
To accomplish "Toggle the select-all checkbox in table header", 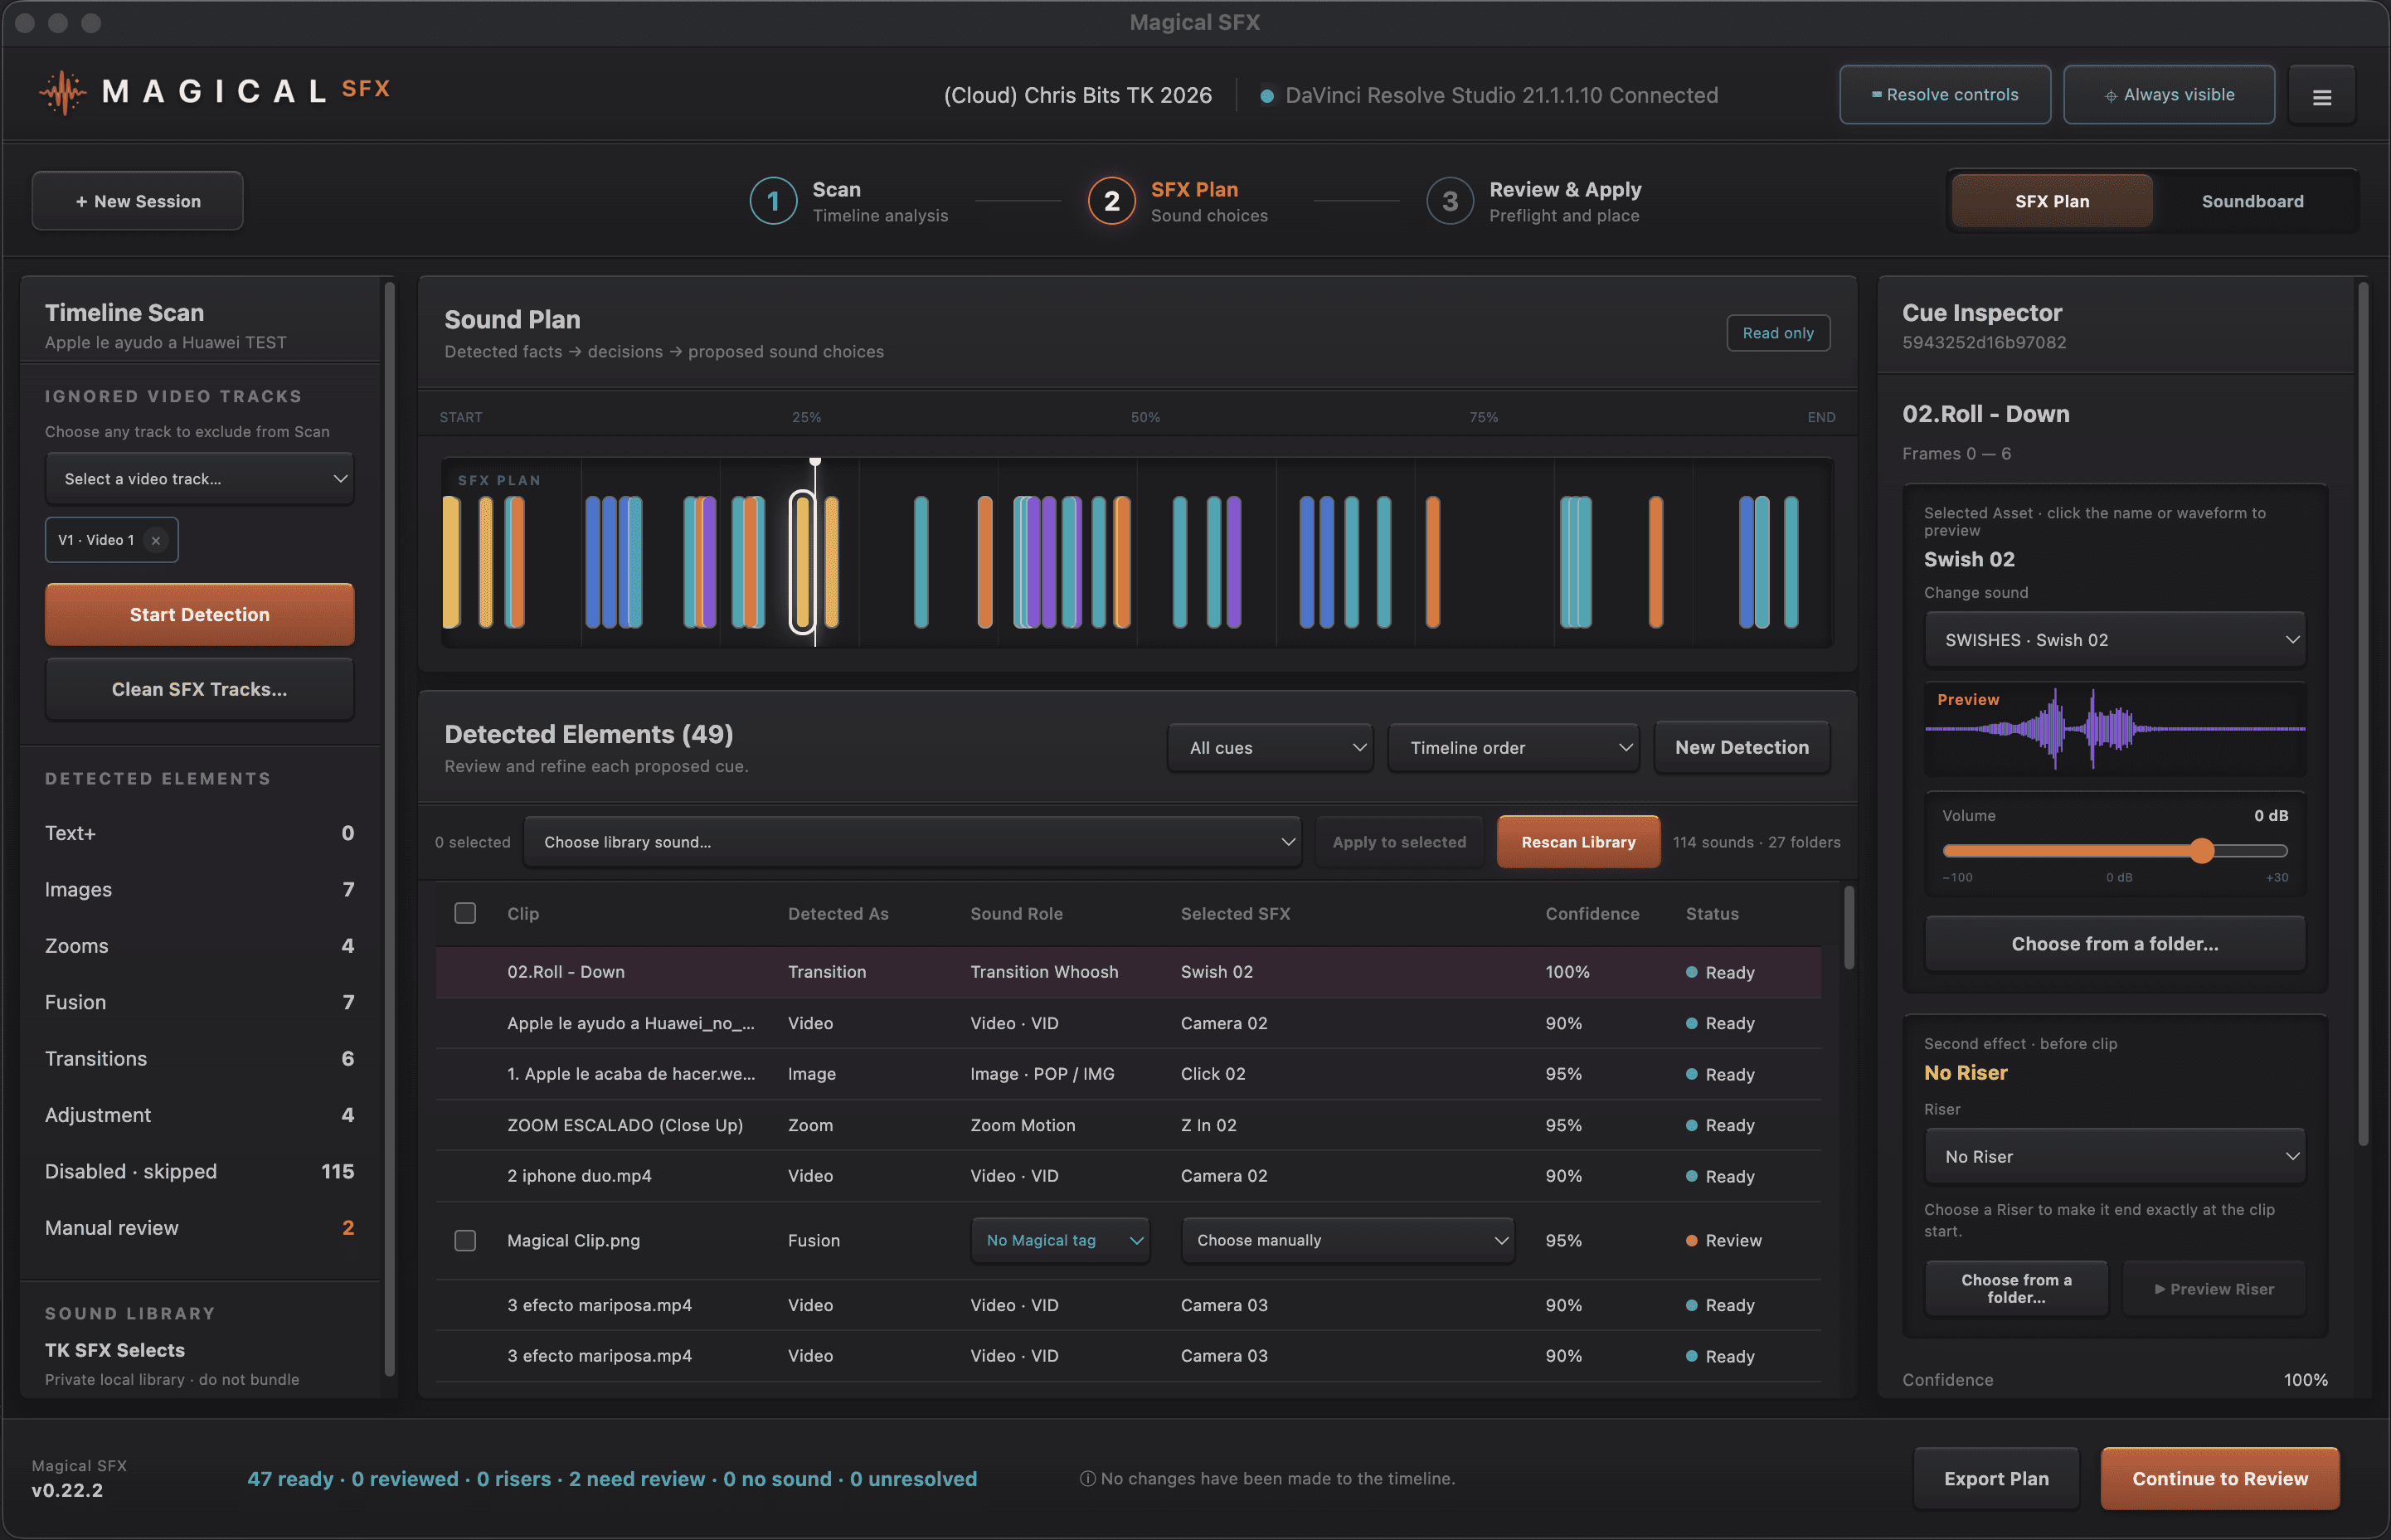I will 465,913.
